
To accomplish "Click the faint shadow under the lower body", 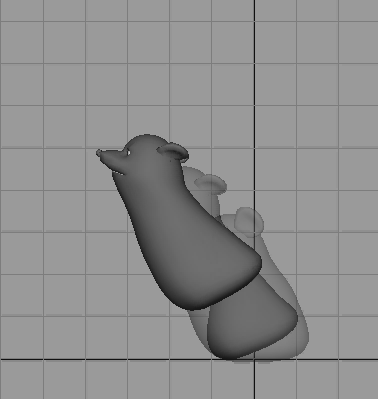I will tap(253, 361).
